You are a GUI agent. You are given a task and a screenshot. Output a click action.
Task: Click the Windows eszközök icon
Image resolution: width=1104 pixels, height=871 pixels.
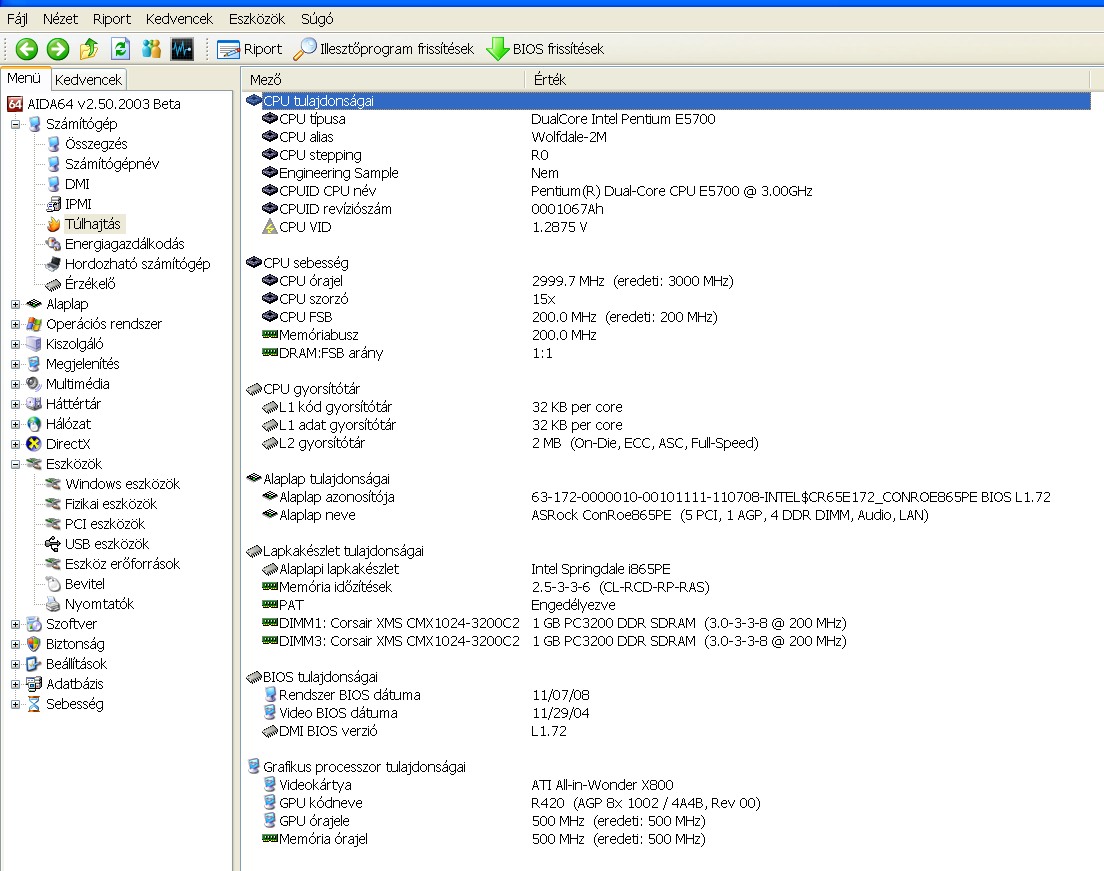click(54, 484)
